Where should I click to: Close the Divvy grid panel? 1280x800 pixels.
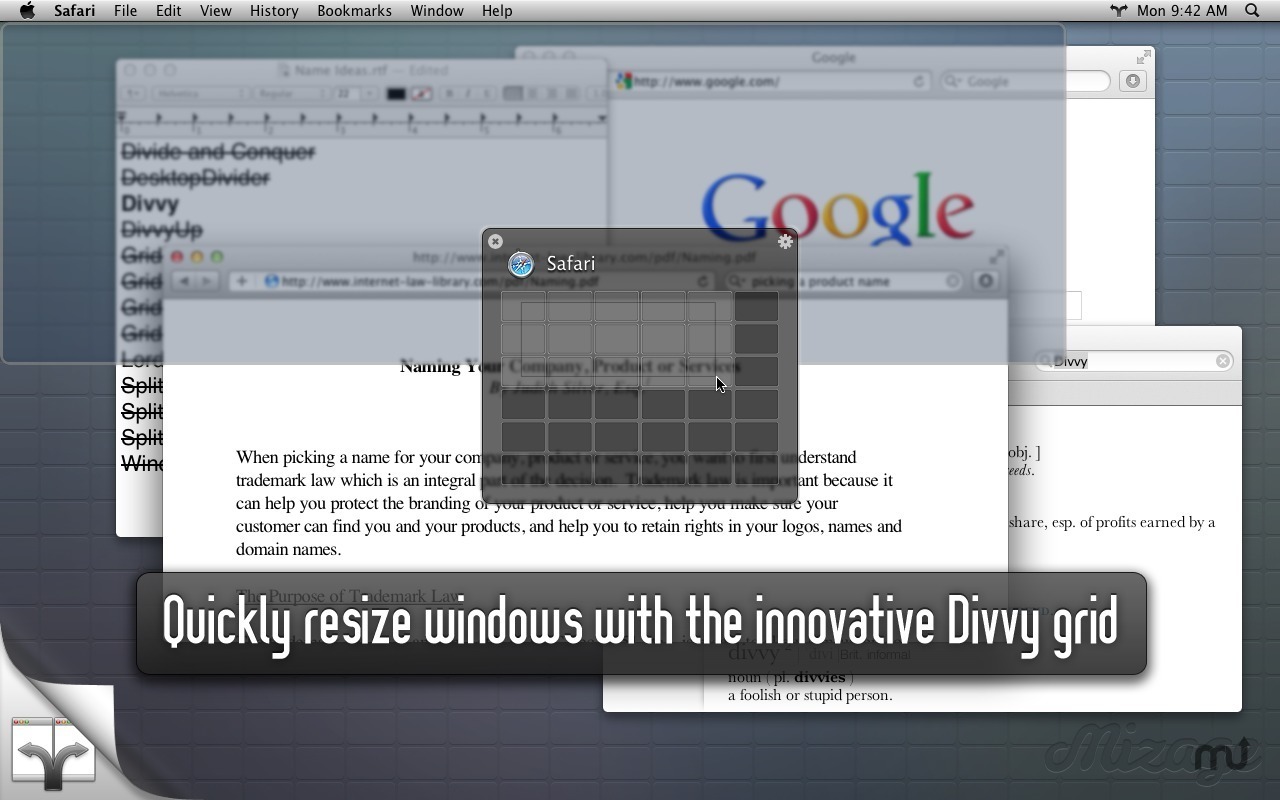(495, 241)
